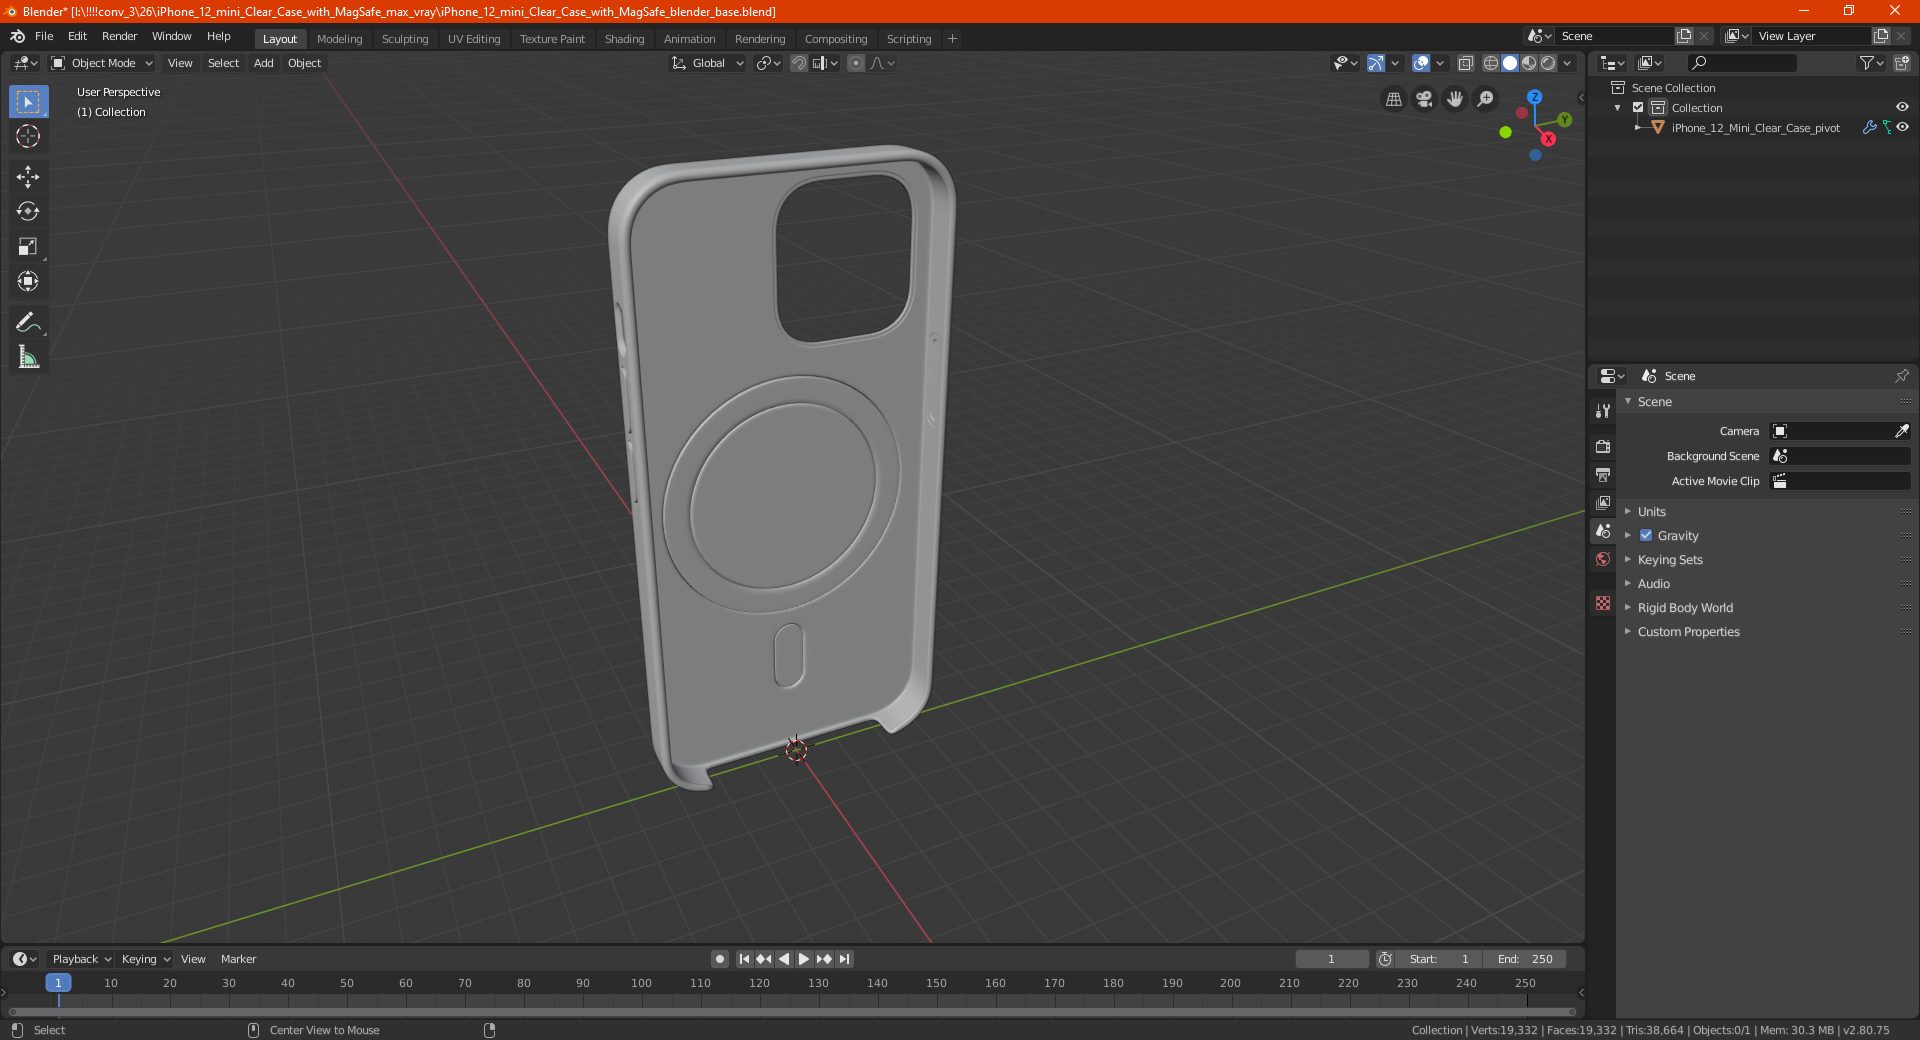The height and width of the screenshot is (1040, 1920).
Task: Open the View Layer properties tab
Action: click(x=1603, y=503)
